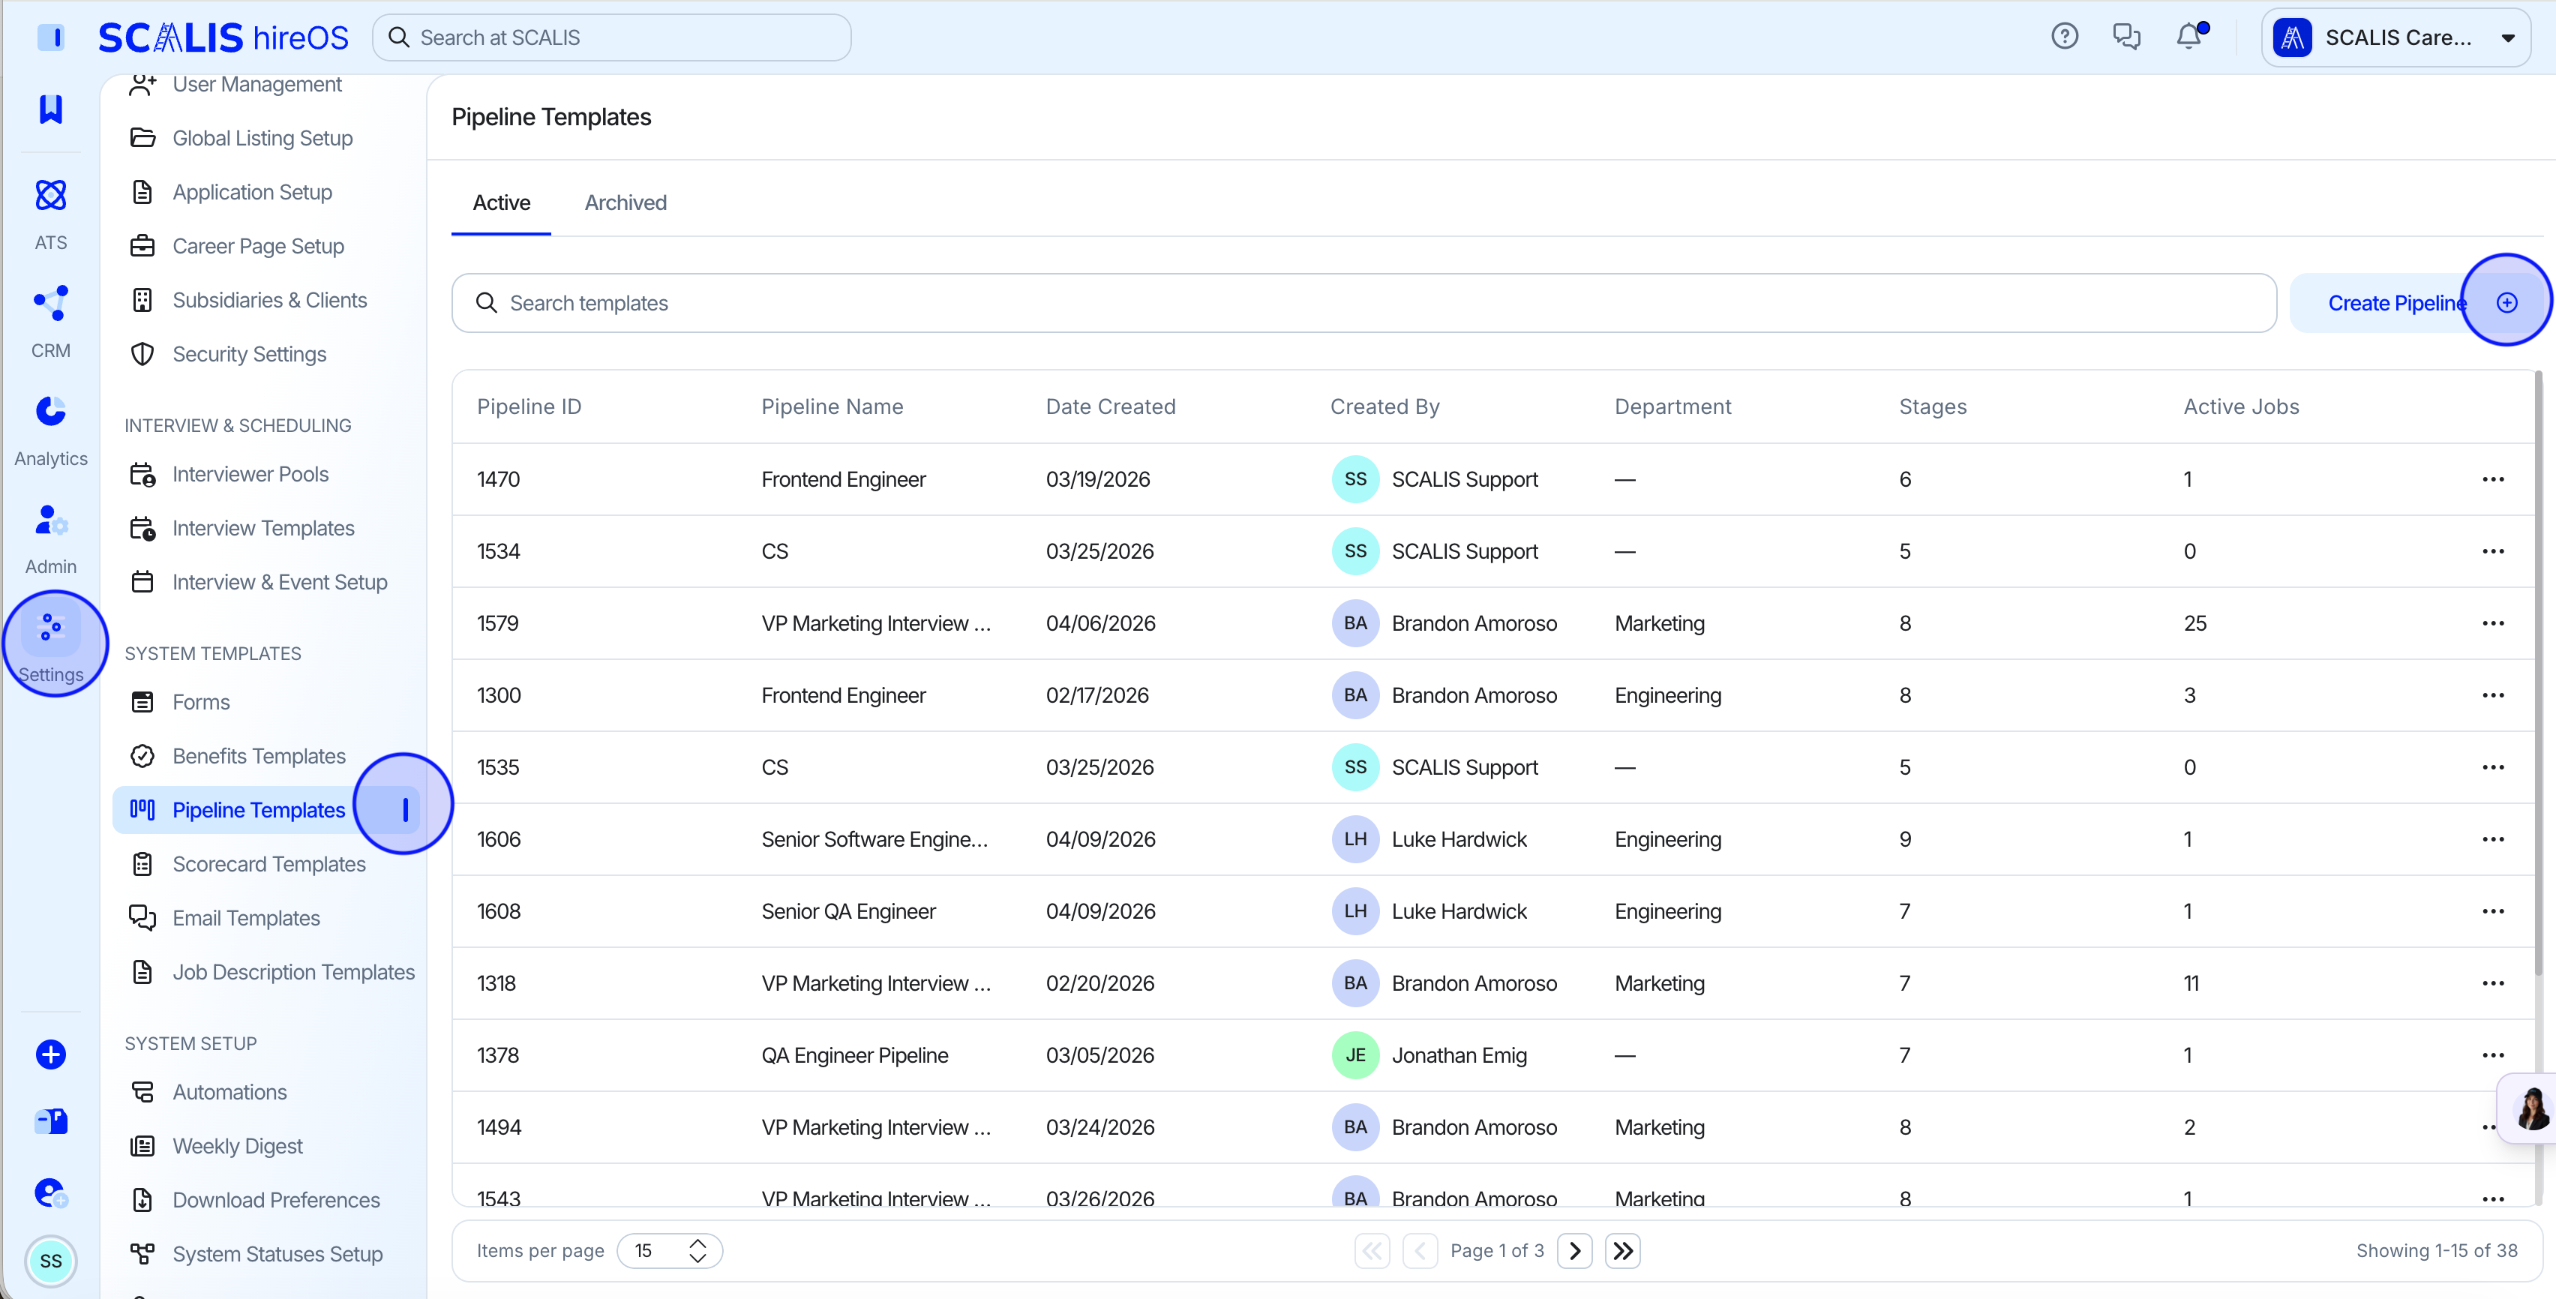The image size is (2556, 1299).
Task: Open Application Setup
Action: click(252, 192)
